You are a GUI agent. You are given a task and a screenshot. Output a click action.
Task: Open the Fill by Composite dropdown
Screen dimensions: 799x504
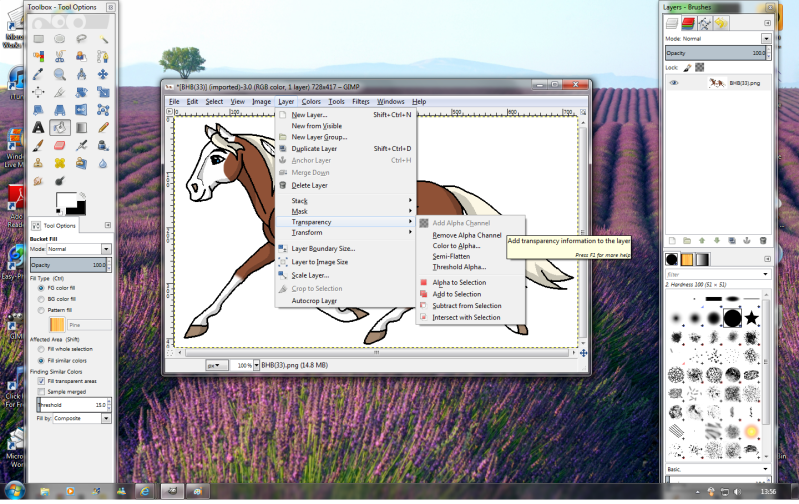82,418
